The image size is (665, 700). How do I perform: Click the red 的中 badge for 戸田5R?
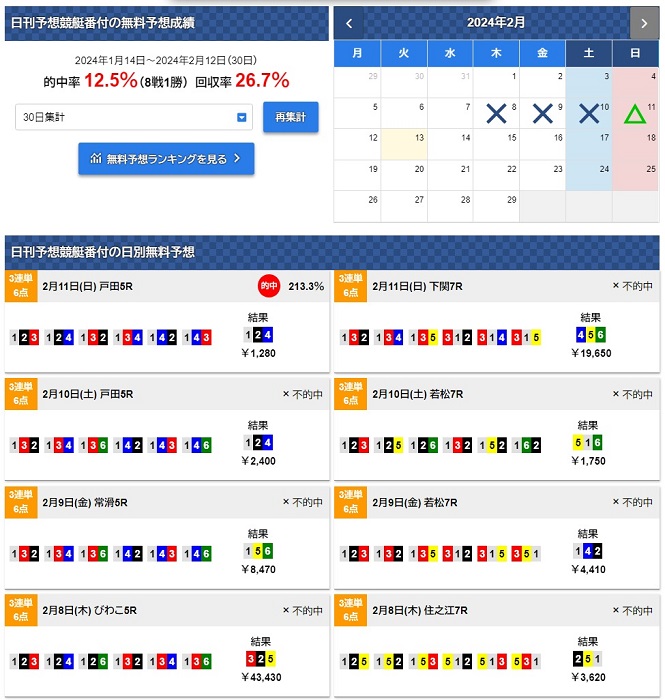coord(268,287)
